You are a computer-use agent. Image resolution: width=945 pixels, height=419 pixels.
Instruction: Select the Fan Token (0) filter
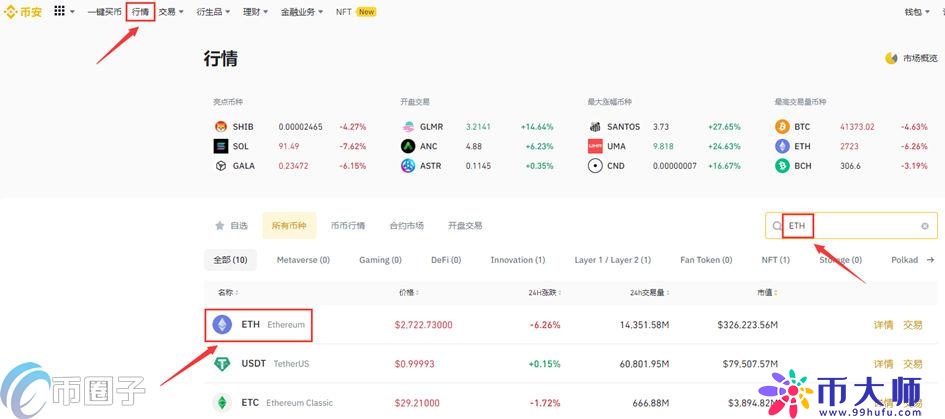706,260
